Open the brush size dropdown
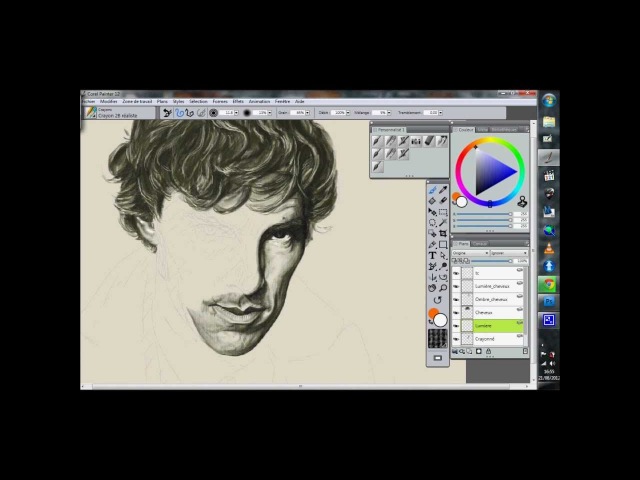The image size is (640, 480). click(236, 113)
